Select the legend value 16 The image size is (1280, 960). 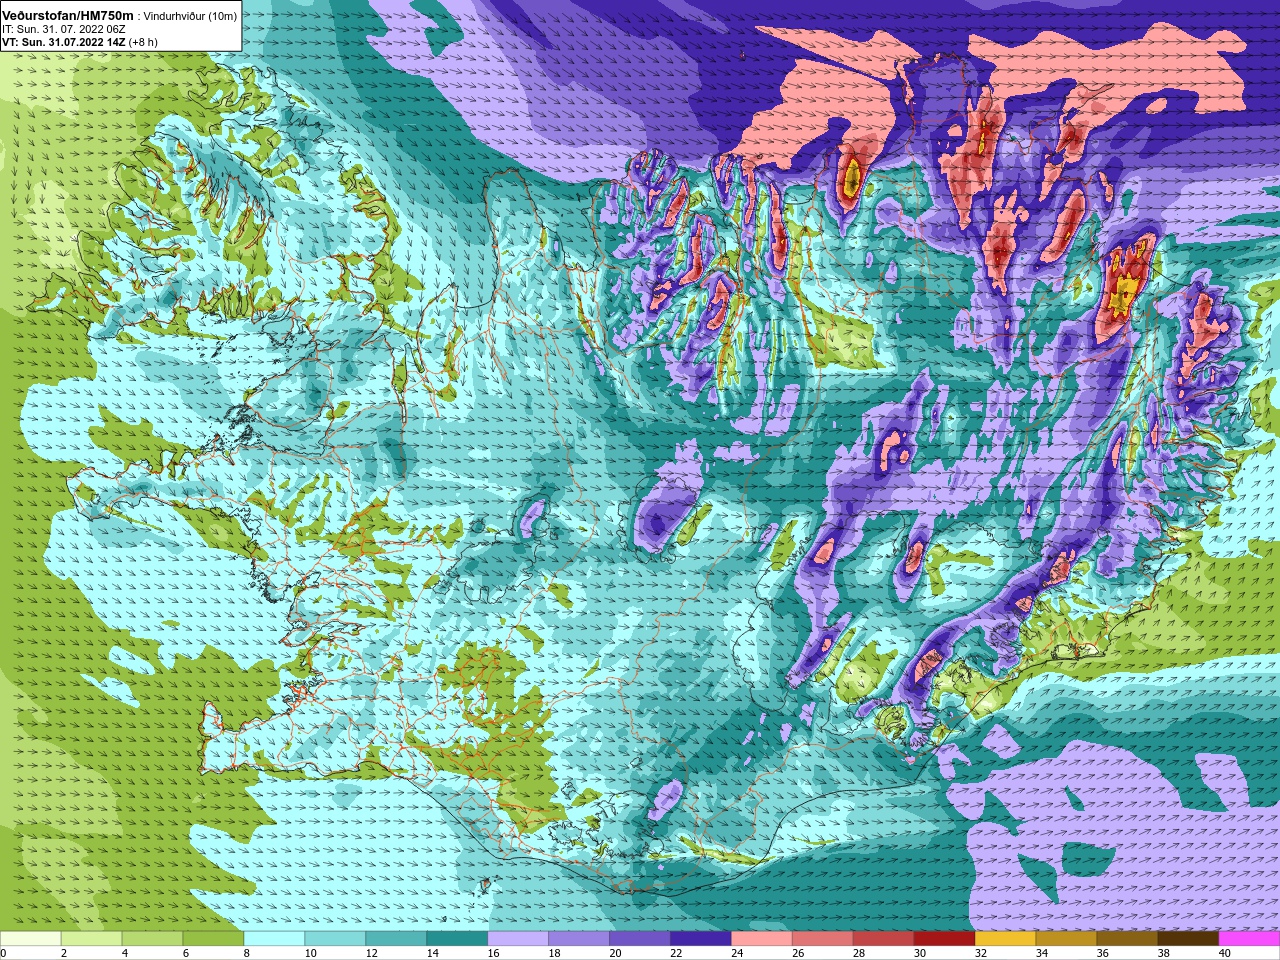click(x=493, y=953)
